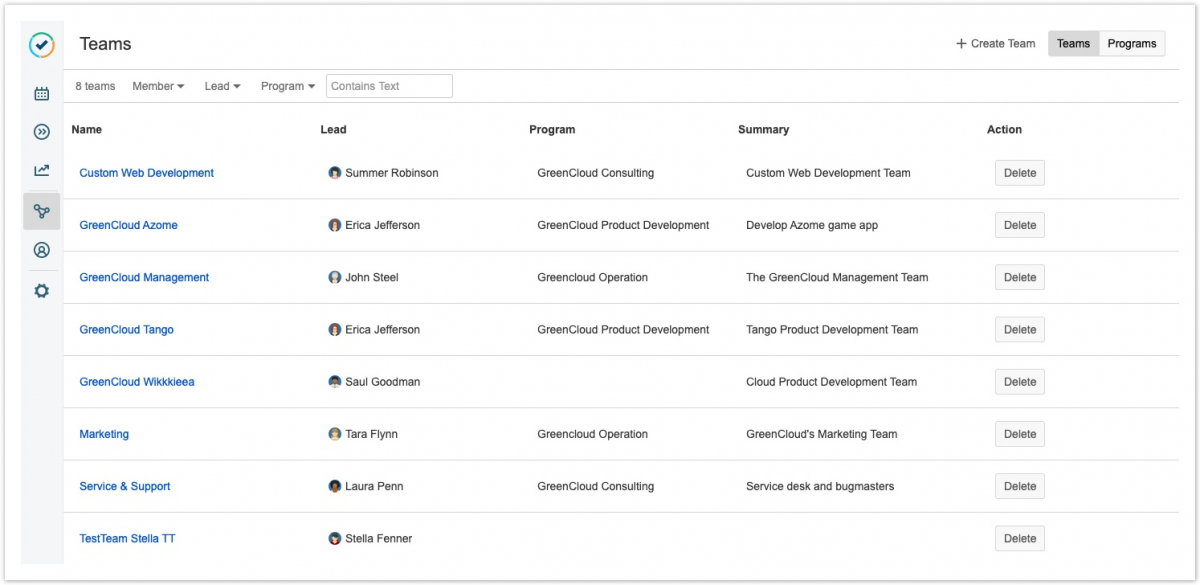Image resolution: width=1200 pixels, height=585 pixels.
Task: Click the double-arrow circle sidebar icon
Action: (41, 132)
